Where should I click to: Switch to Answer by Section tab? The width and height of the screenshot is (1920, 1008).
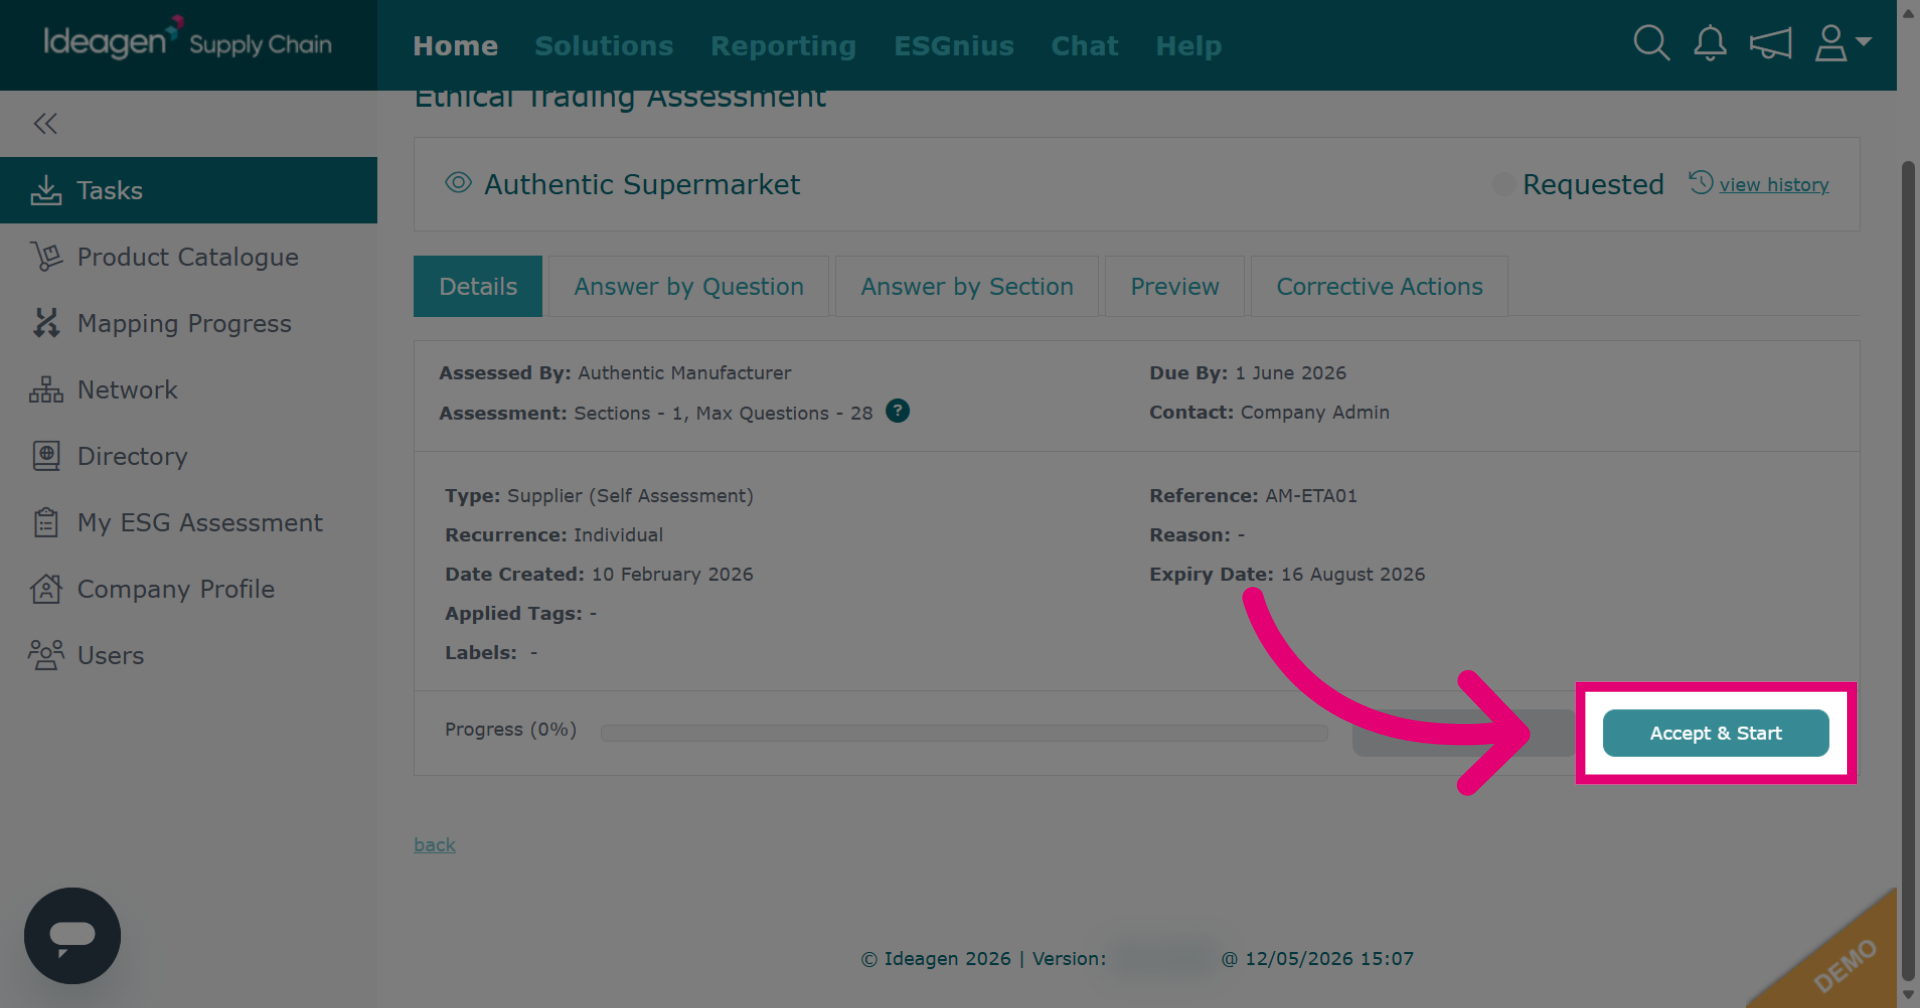pyautogui.click(x=967, y=286)
